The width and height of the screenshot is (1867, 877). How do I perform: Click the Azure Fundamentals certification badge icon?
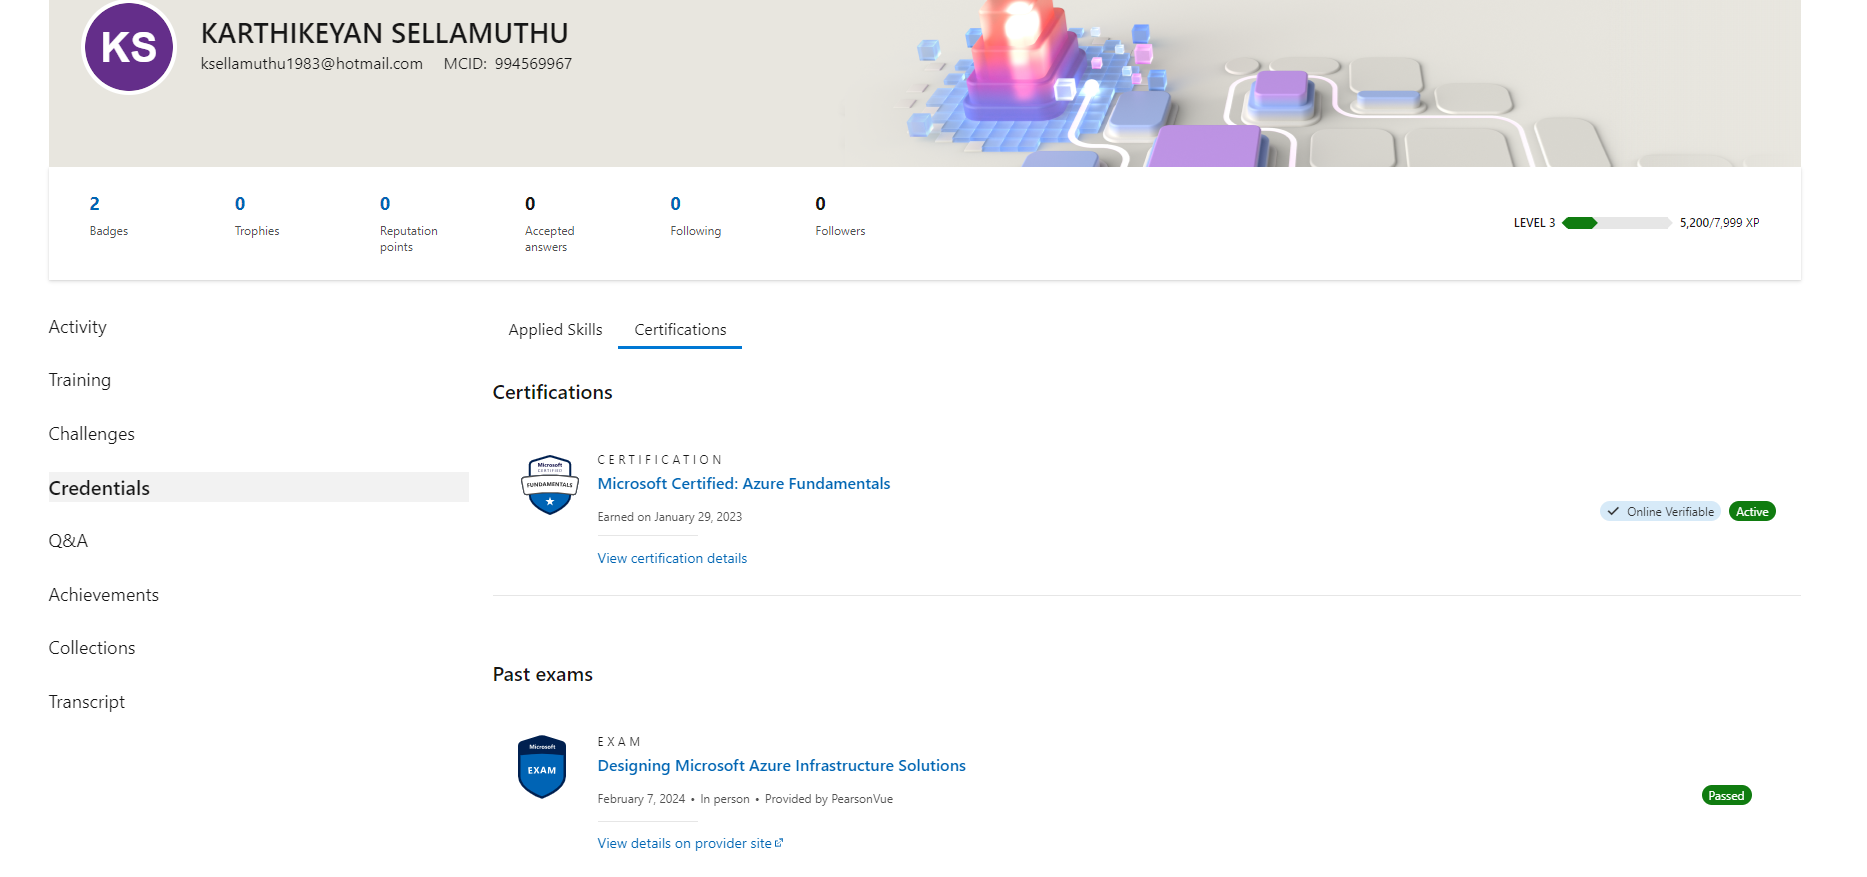[x=549, y=484]
